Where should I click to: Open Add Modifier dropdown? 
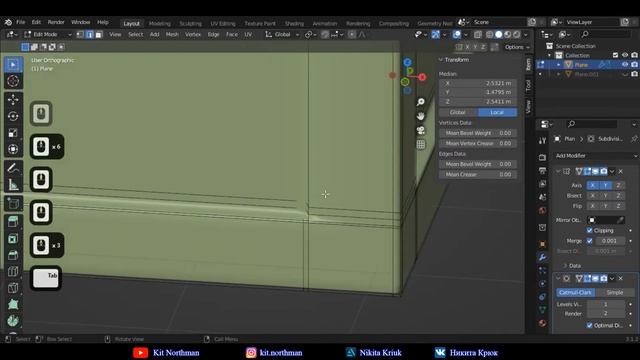[596, 156]
